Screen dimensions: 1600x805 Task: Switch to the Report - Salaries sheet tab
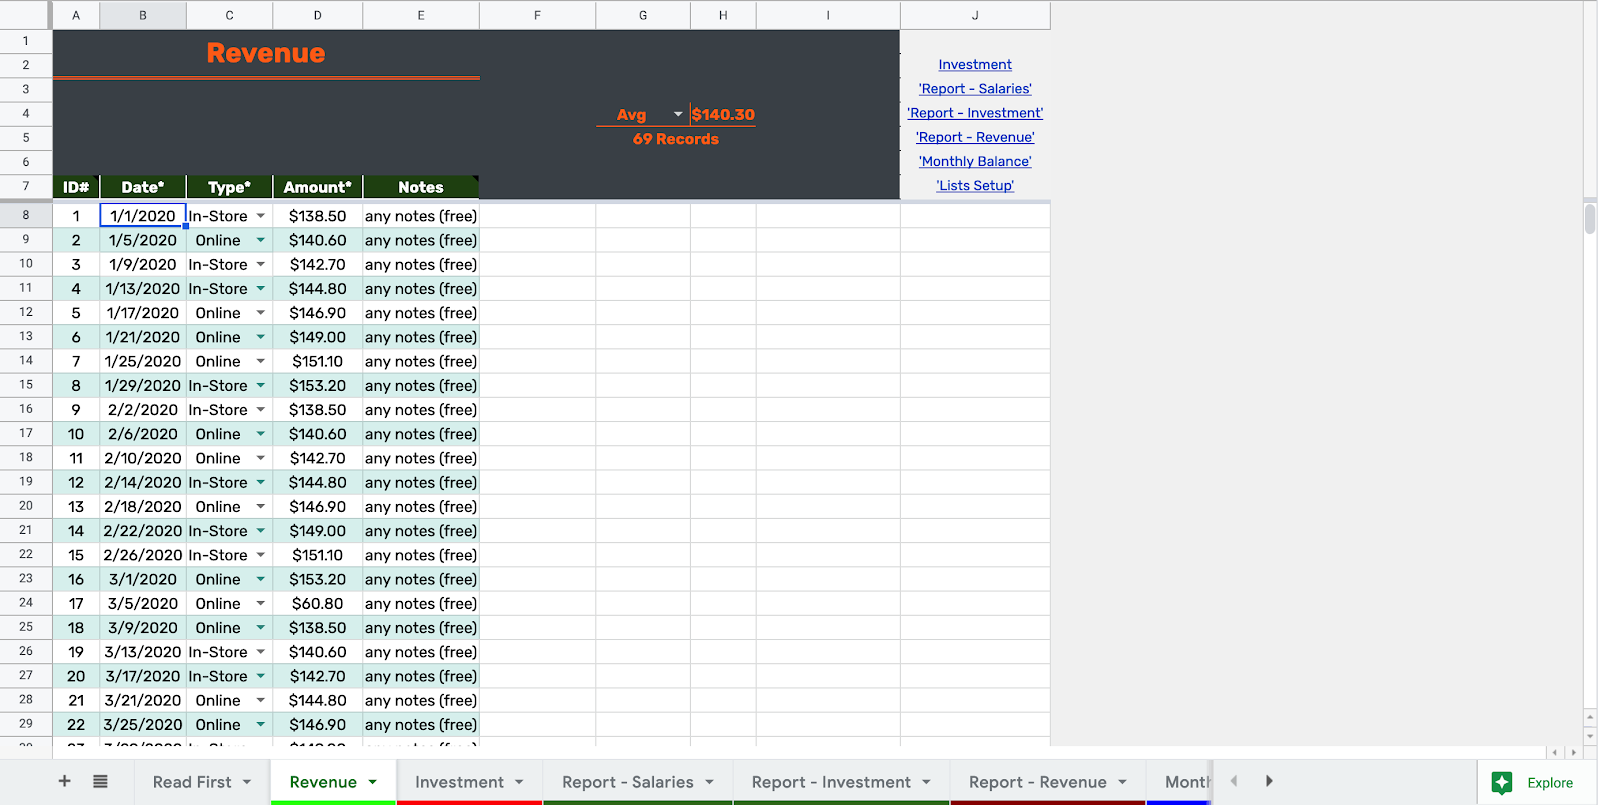(x=628, y=782)
